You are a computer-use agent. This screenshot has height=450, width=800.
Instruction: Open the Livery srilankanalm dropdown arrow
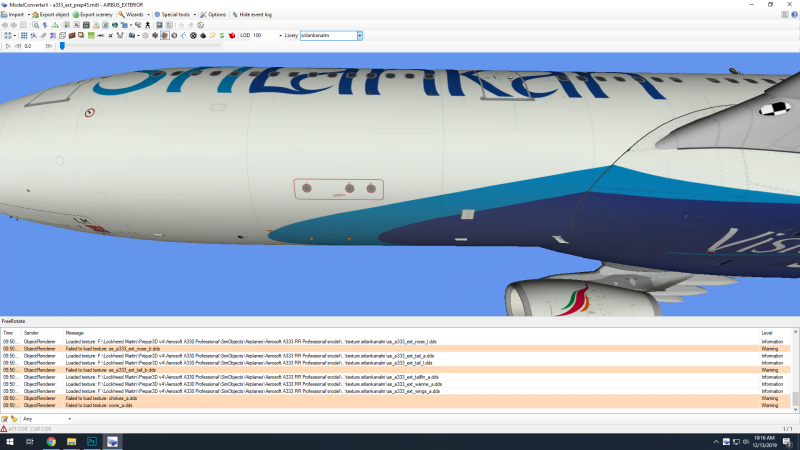coord(360,36)
